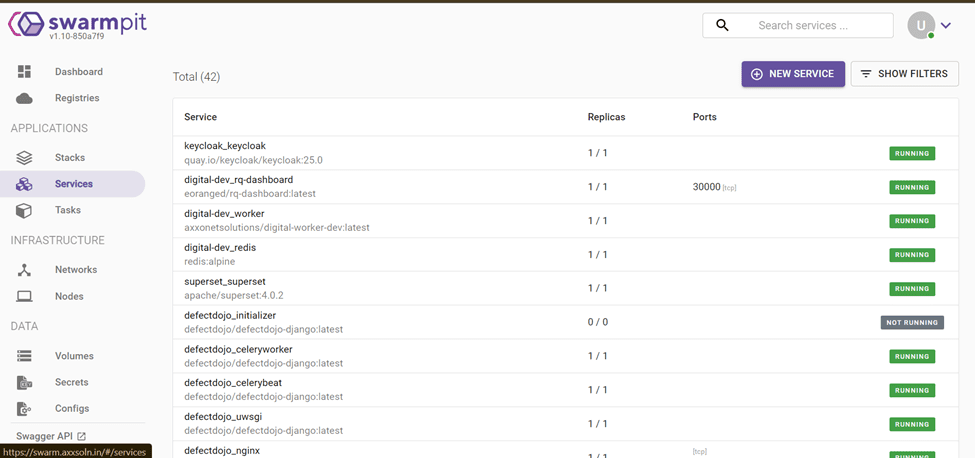975x458 pixels.
Task: Open the Secrets icon in sidebar
Action: [x=25, y=383]
